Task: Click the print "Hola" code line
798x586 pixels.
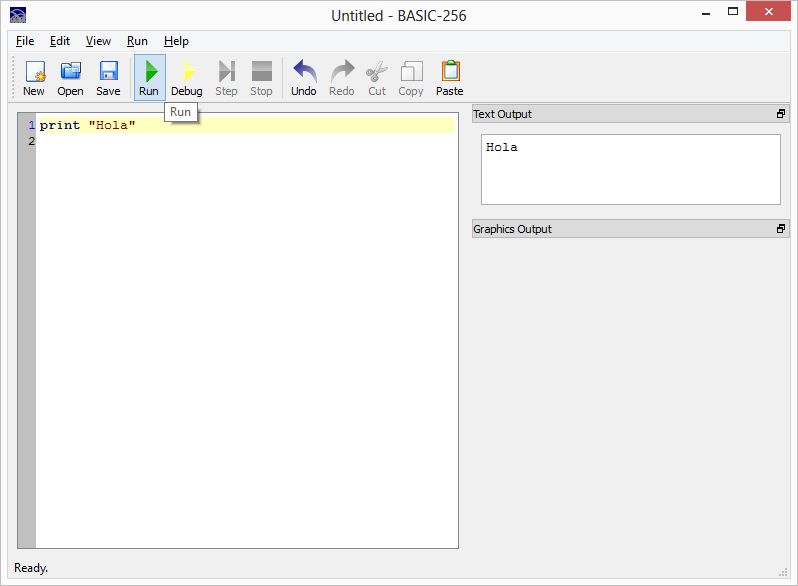Action: coord(245,125)
